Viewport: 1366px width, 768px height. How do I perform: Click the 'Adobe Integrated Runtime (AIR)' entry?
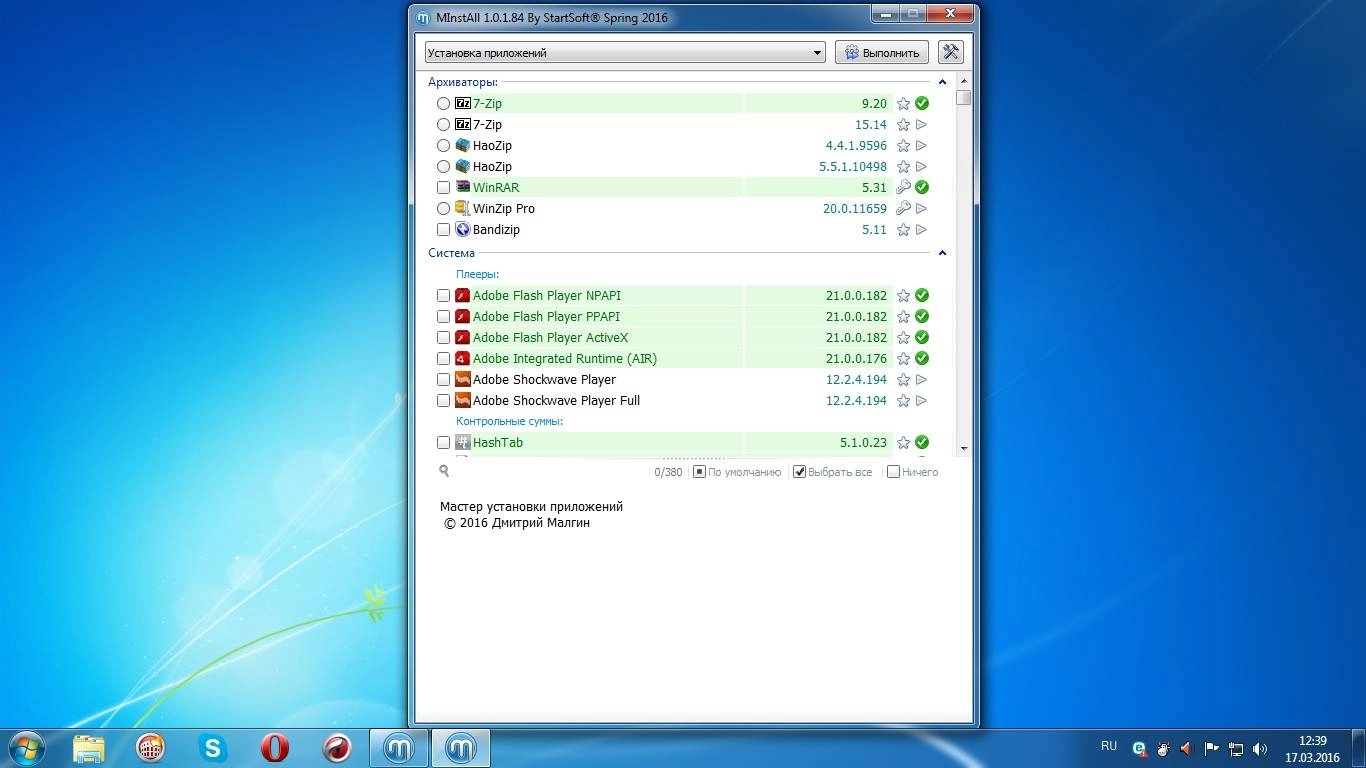pos(565,358)
